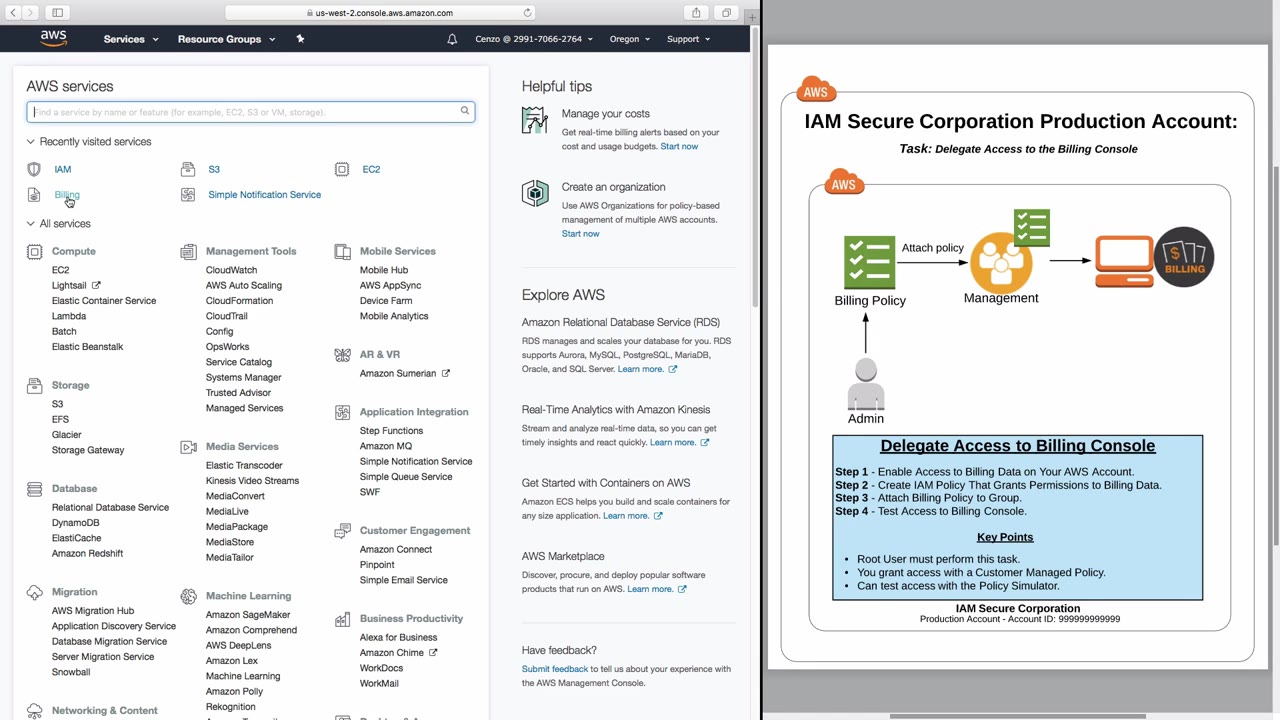Click the IAM shield service icon

coord(34,169)
